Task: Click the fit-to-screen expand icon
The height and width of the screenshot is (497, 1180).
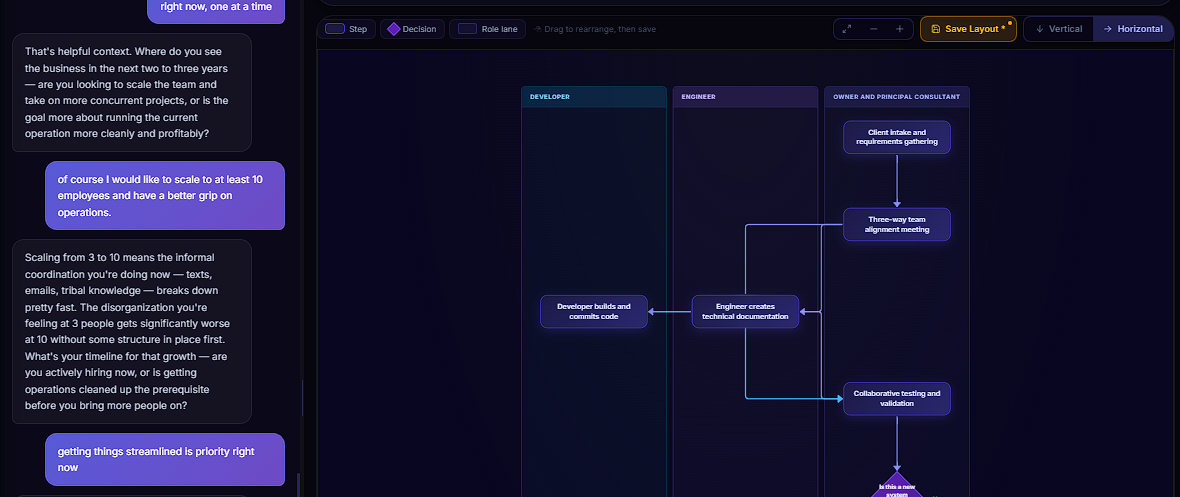Action: (x=847, y=29)
